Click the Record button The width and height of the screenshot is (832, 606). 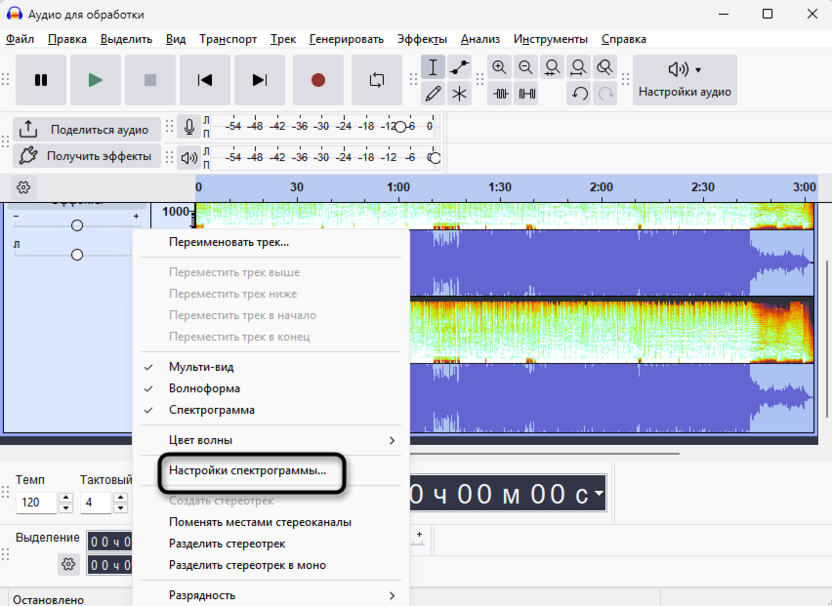coord(318,80)
